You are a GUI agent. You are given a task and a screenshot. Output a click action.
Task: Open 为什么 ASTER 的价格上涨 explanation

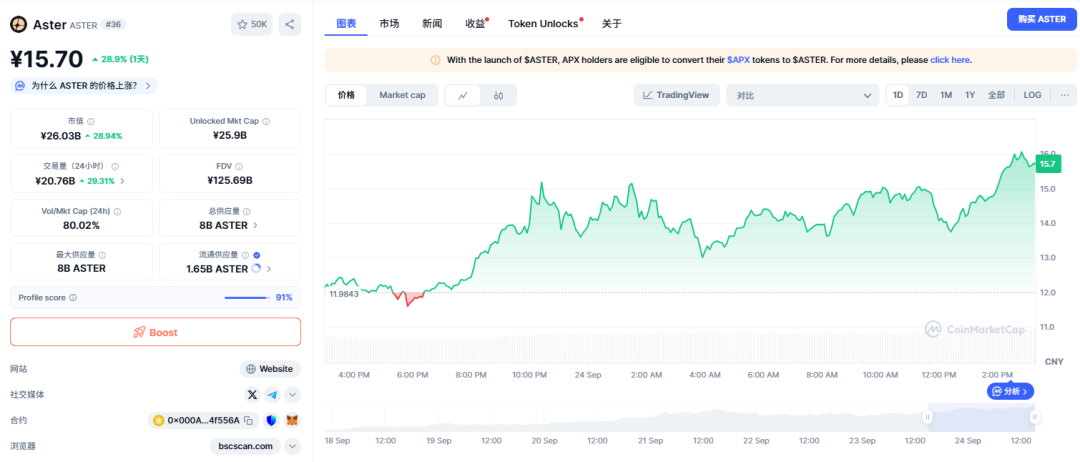coord(84,86)
